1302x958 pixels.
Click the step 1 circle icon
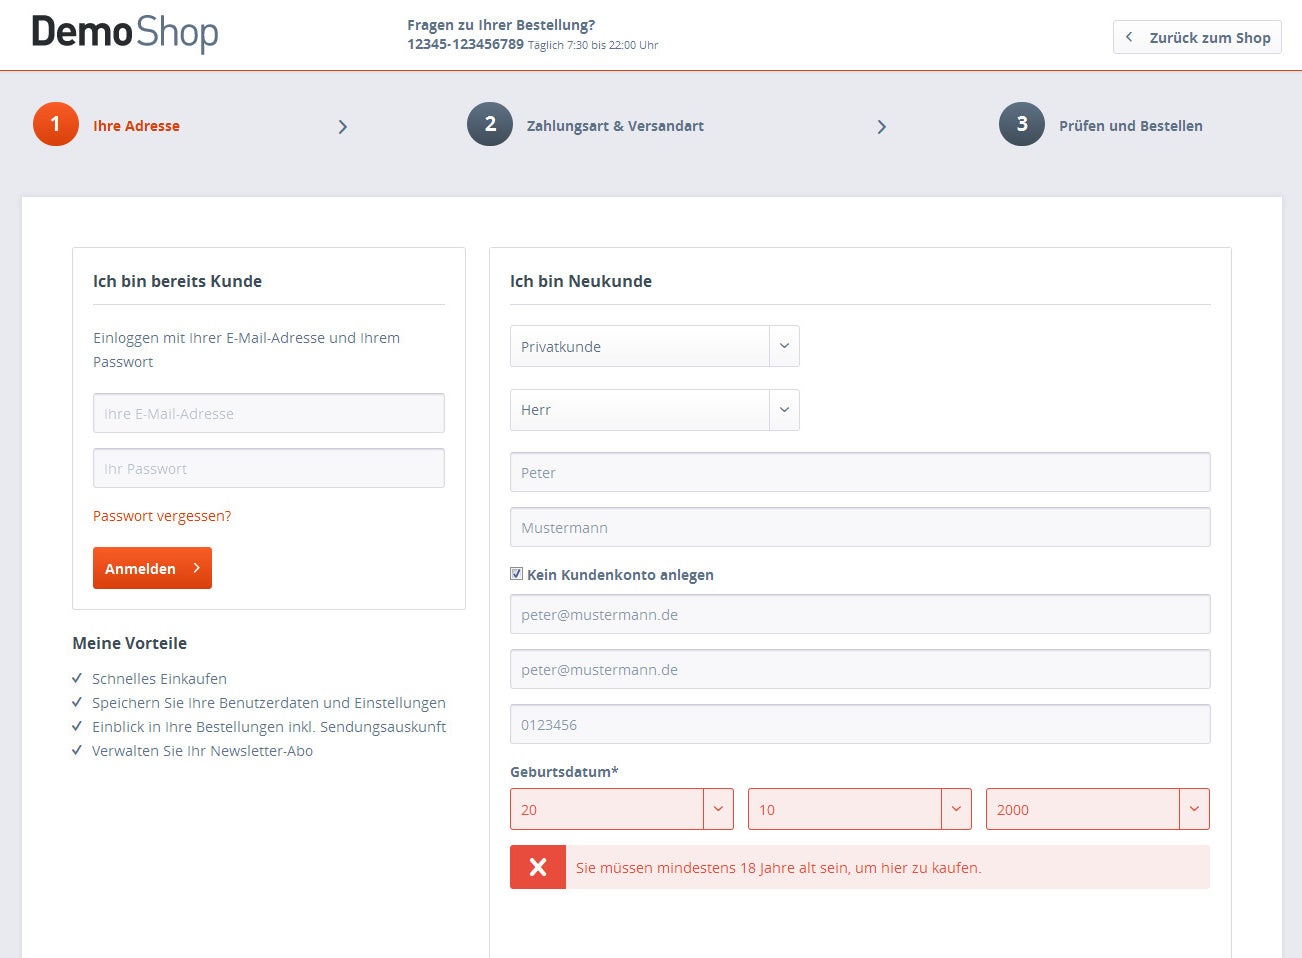click(x=56, y=124)
